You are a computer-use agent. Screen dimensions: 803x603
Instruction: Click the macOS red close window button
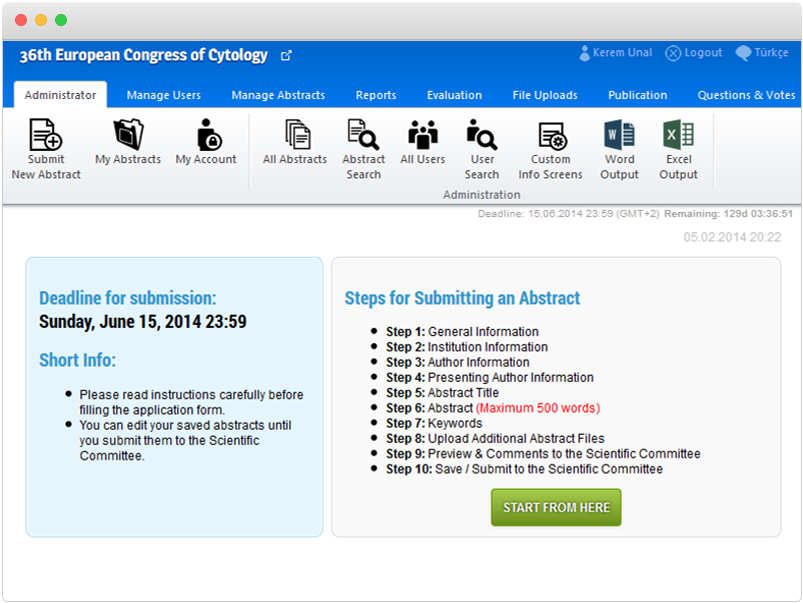point(21,20)
